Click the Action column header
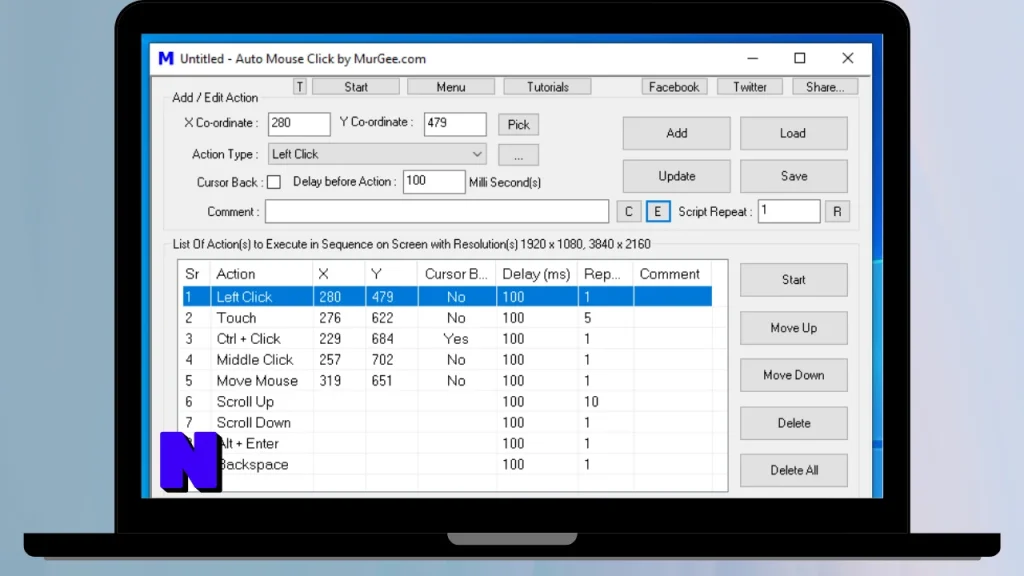Viewport: 1024px width, 576px height. tap(261, 274)
